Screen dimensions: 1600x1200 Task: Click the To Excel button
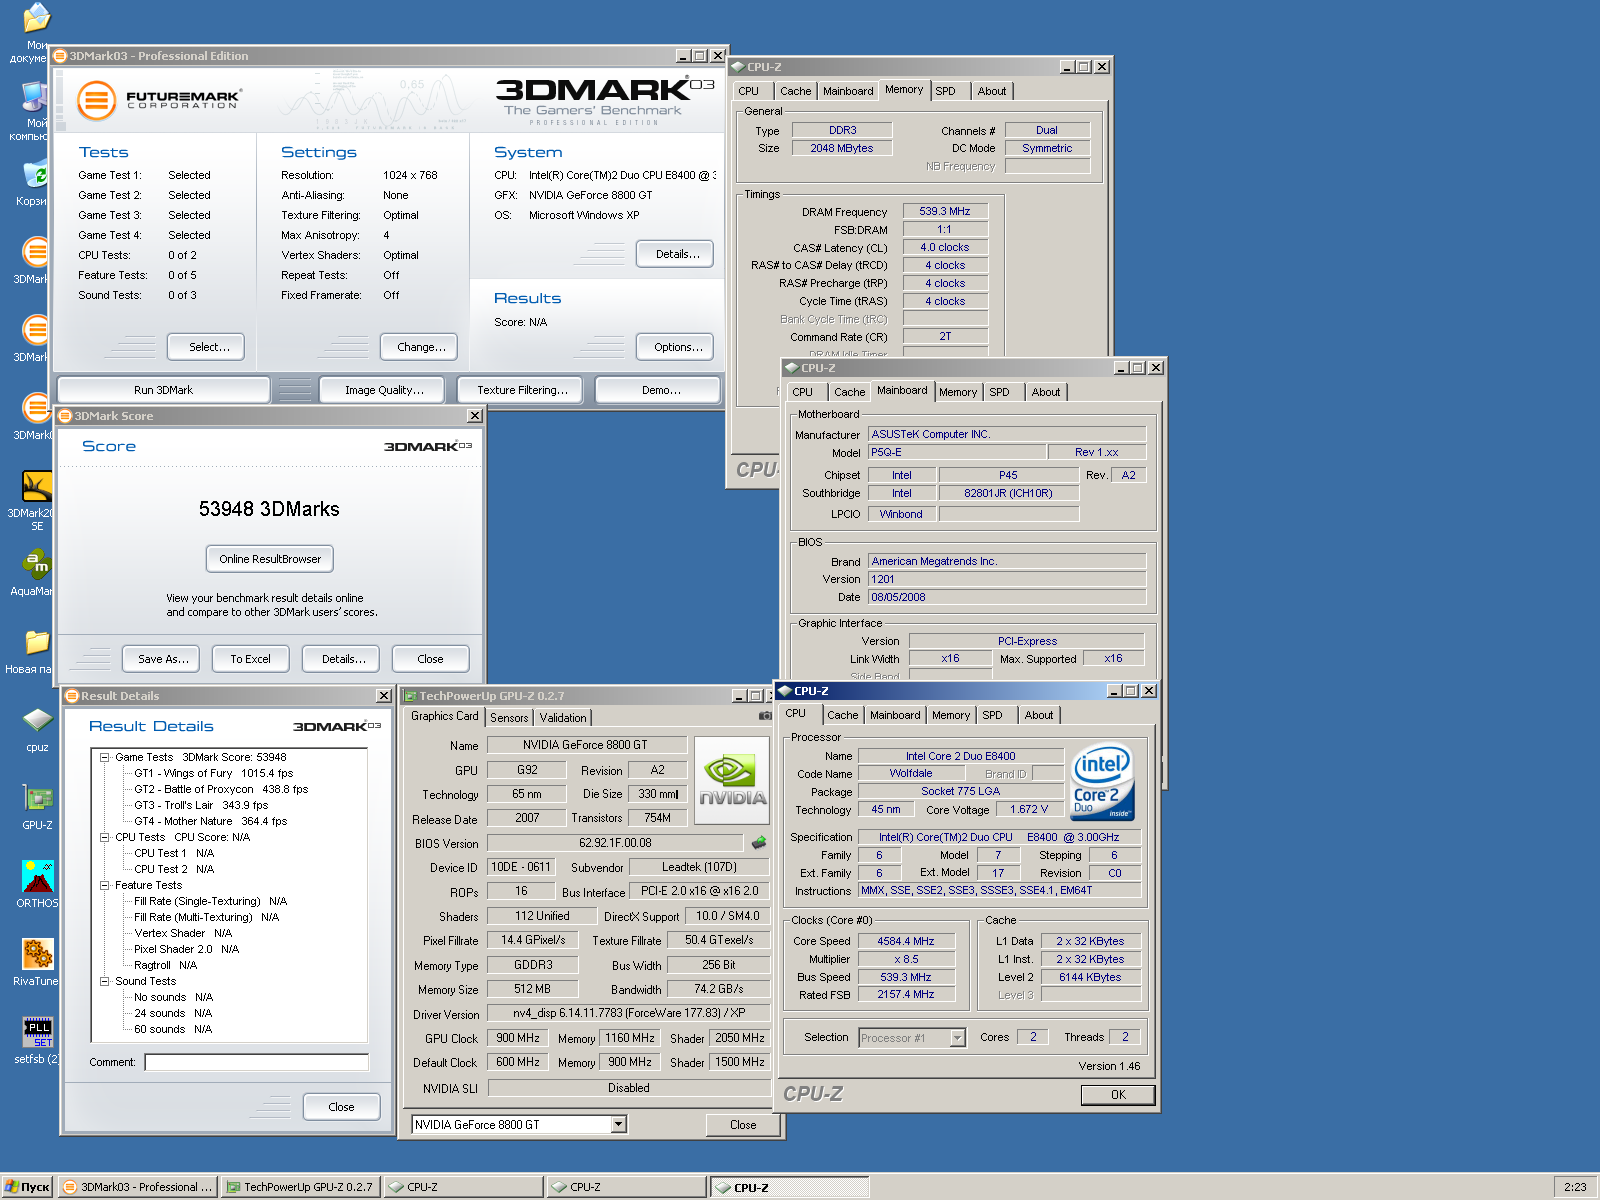click(x=250, y=659)
